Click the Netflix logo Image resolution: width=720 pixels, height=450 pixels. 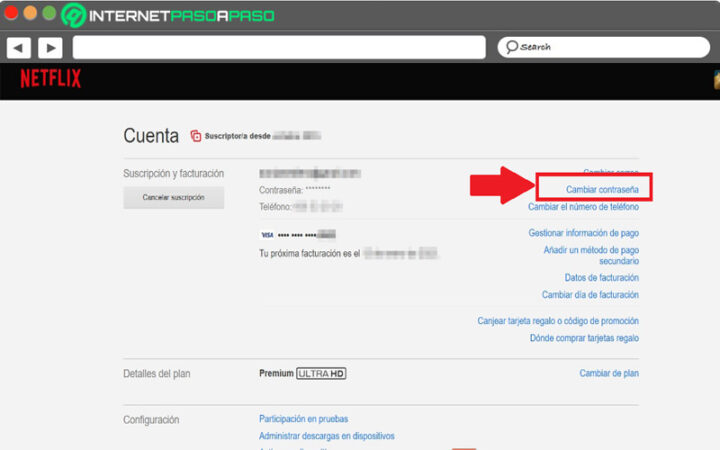51,78
